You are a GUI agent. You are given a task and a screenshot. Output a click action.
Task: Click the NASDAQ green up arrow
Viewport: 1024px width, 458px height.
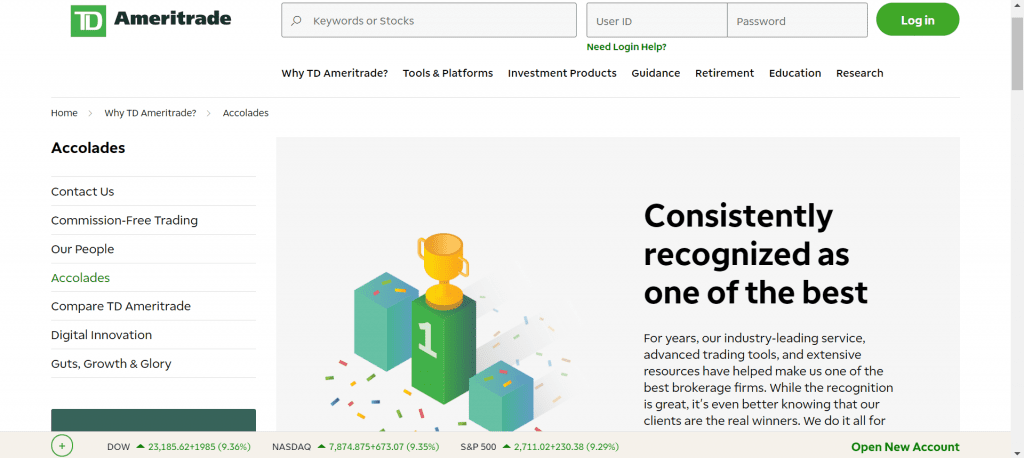point(321,447)
